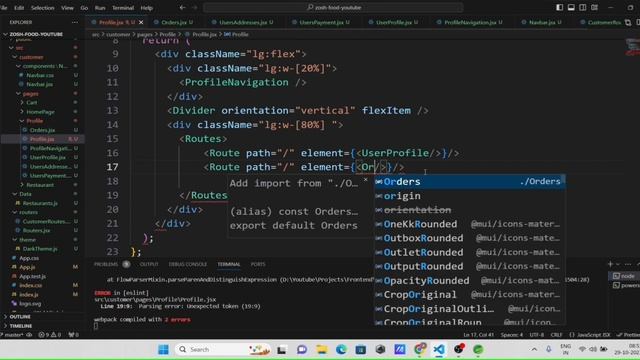Viewport: 640px width, 360px height.
Task: Click the compare changes icon beside tabs
Action: tap(628, 22)
